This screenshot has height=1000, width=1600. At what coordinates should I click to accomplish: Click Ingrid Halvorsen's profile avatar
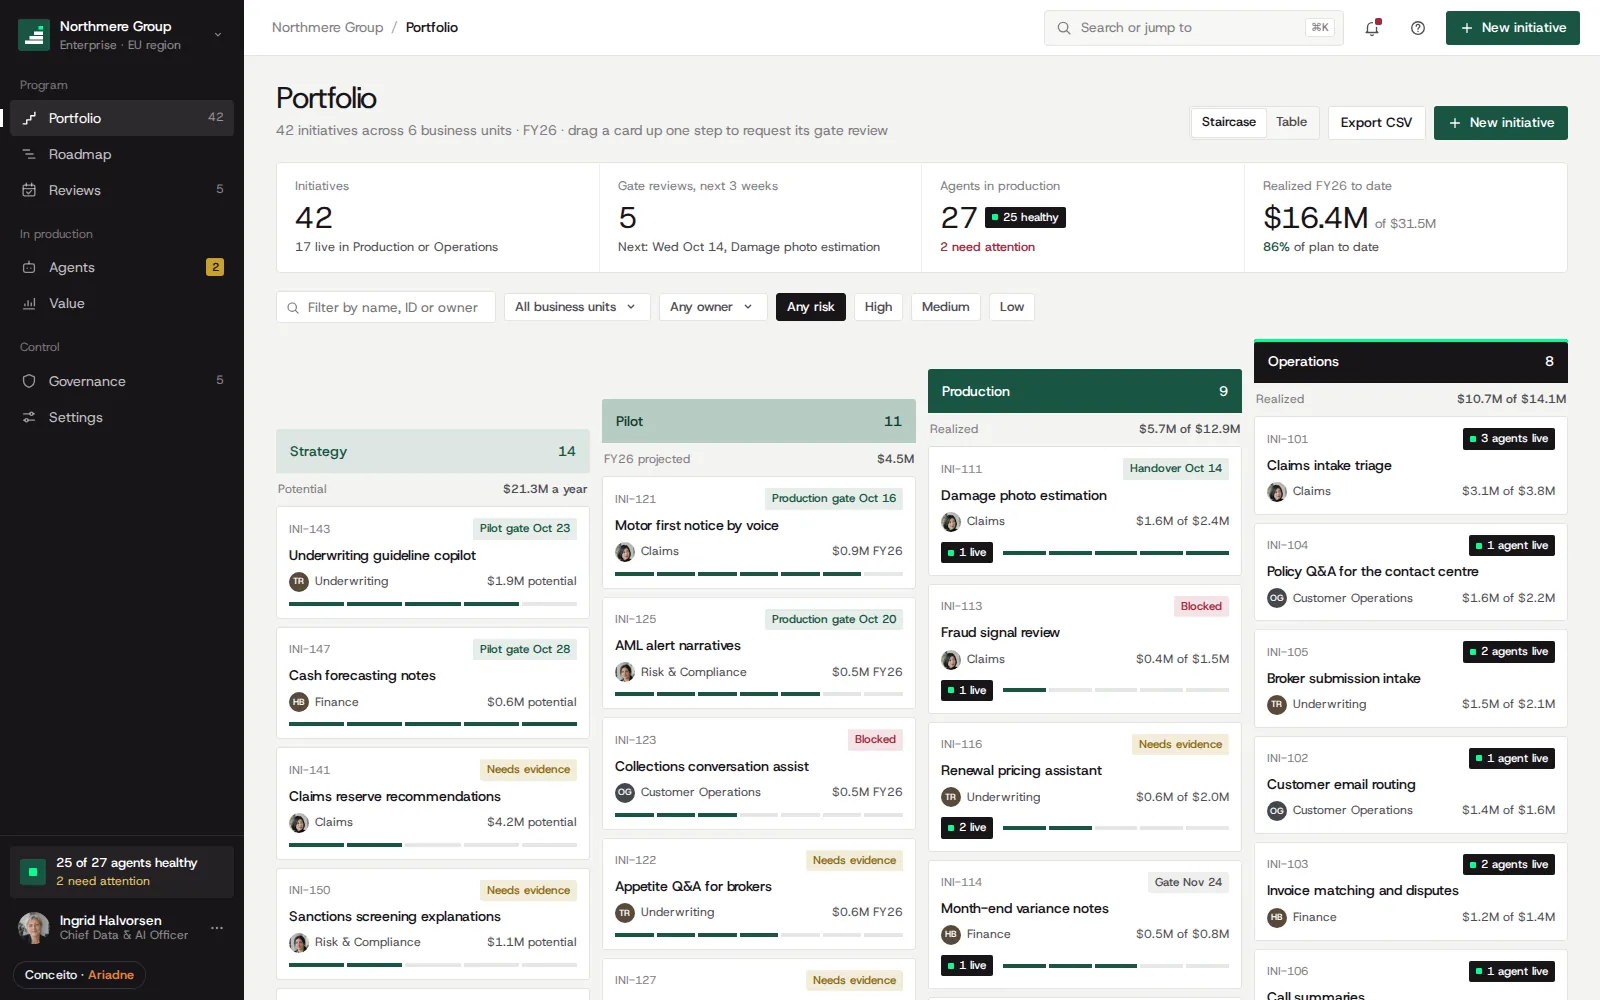click(34, 928)
